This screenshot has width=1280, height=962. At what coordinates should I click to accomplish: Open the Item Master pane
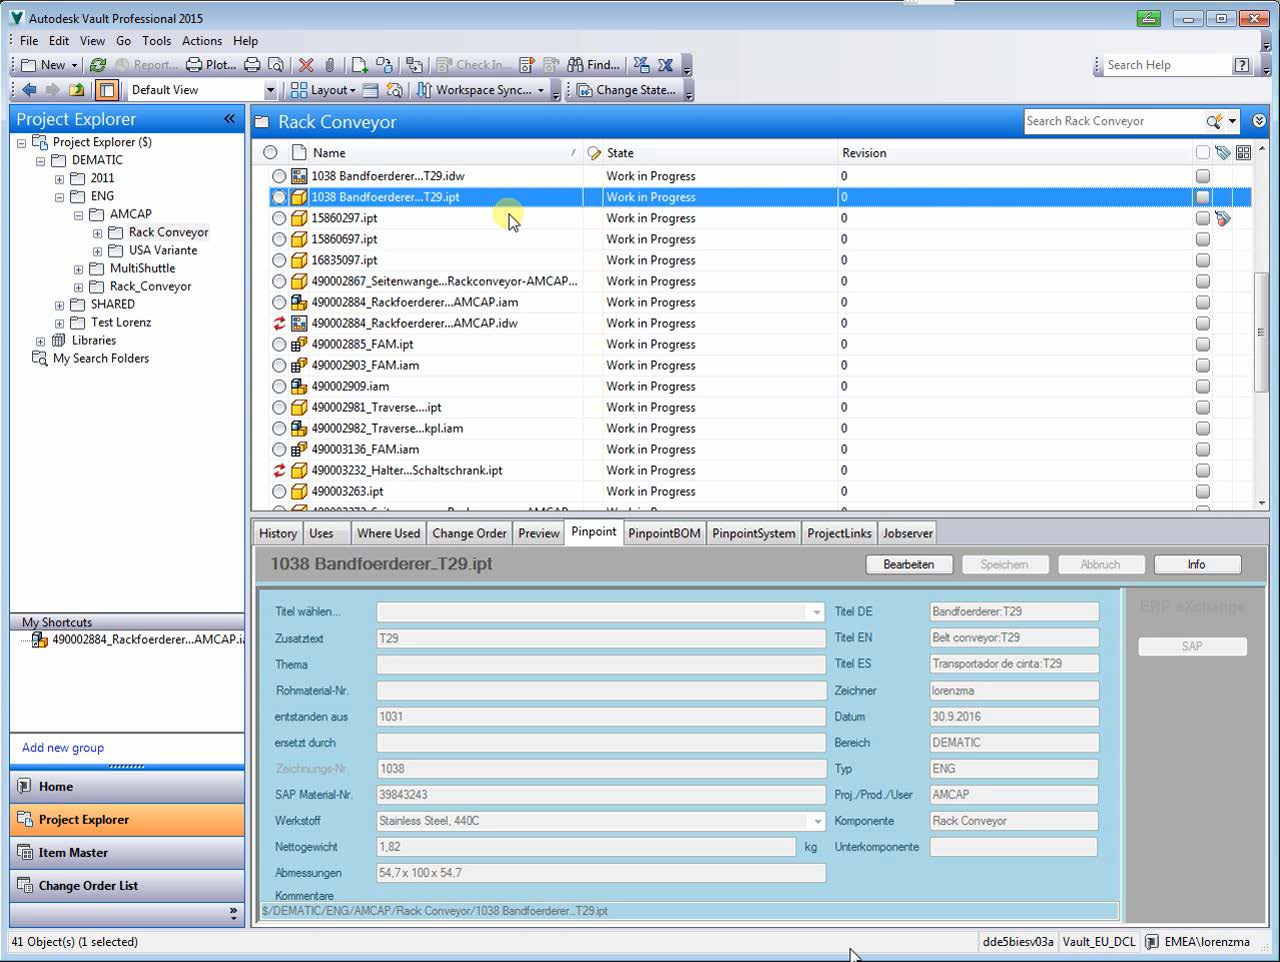click(127, 853)
